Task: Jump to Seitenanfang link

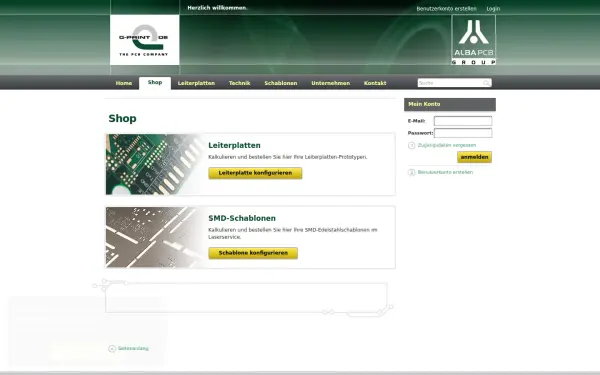Action: pyautogui.click(x=133, y=349)
